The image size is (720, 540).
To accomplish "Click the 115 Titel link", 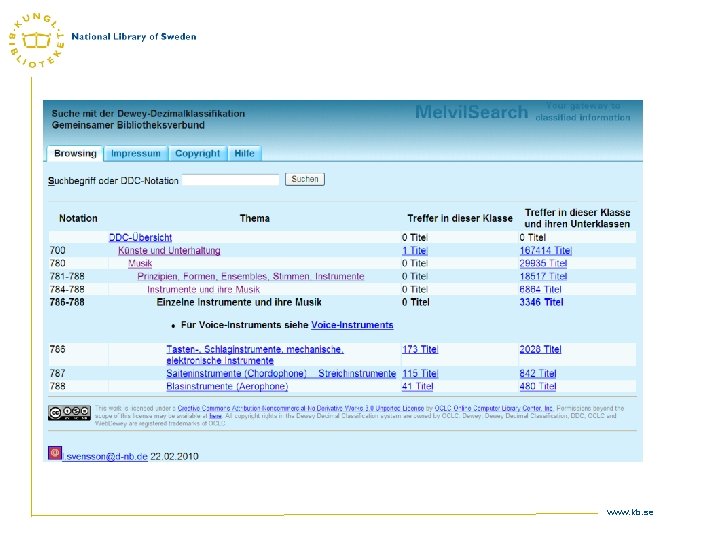I will [420, 373].
